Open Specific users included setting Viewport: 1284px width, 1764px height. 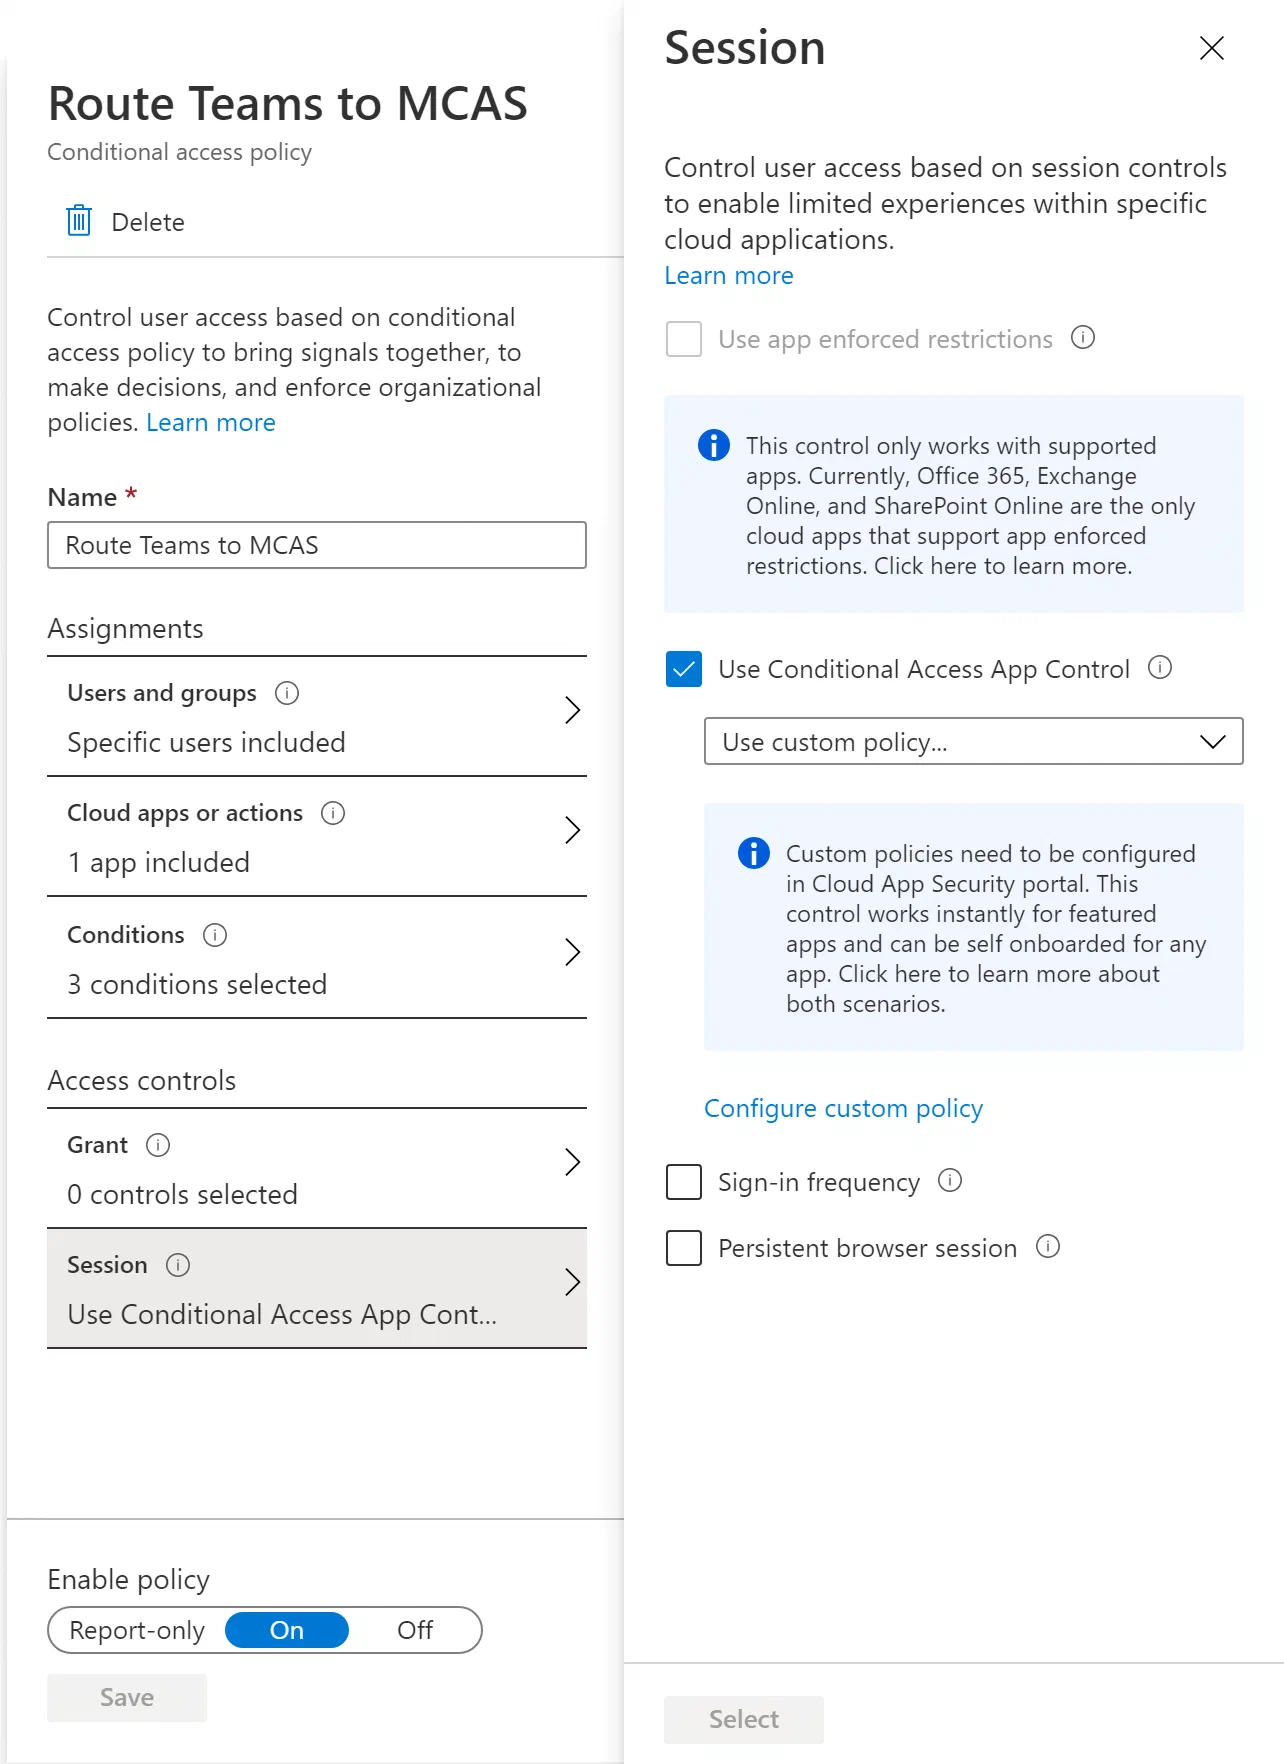(206, 742)
